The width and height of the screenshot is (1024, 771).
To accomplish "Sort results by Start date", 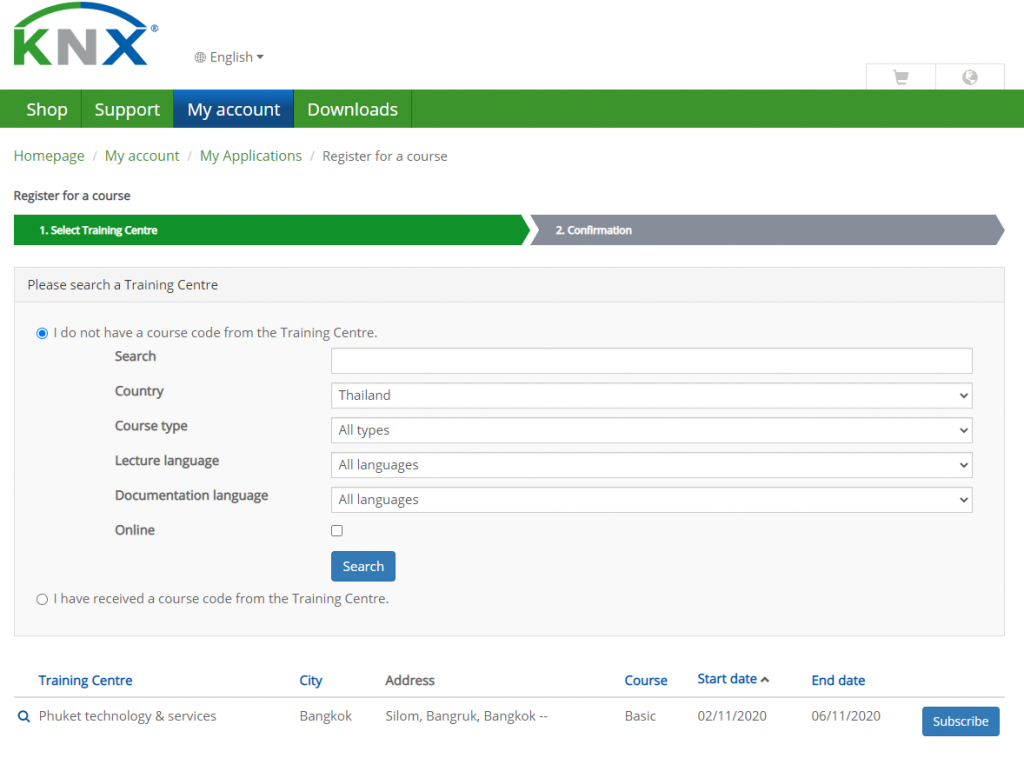I will tap(733, 679).
